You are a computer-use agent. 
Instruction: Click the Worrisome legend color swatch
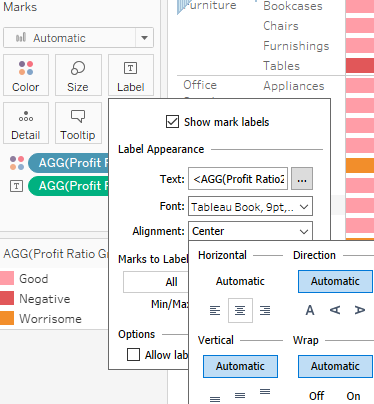(x=7, y=318)
